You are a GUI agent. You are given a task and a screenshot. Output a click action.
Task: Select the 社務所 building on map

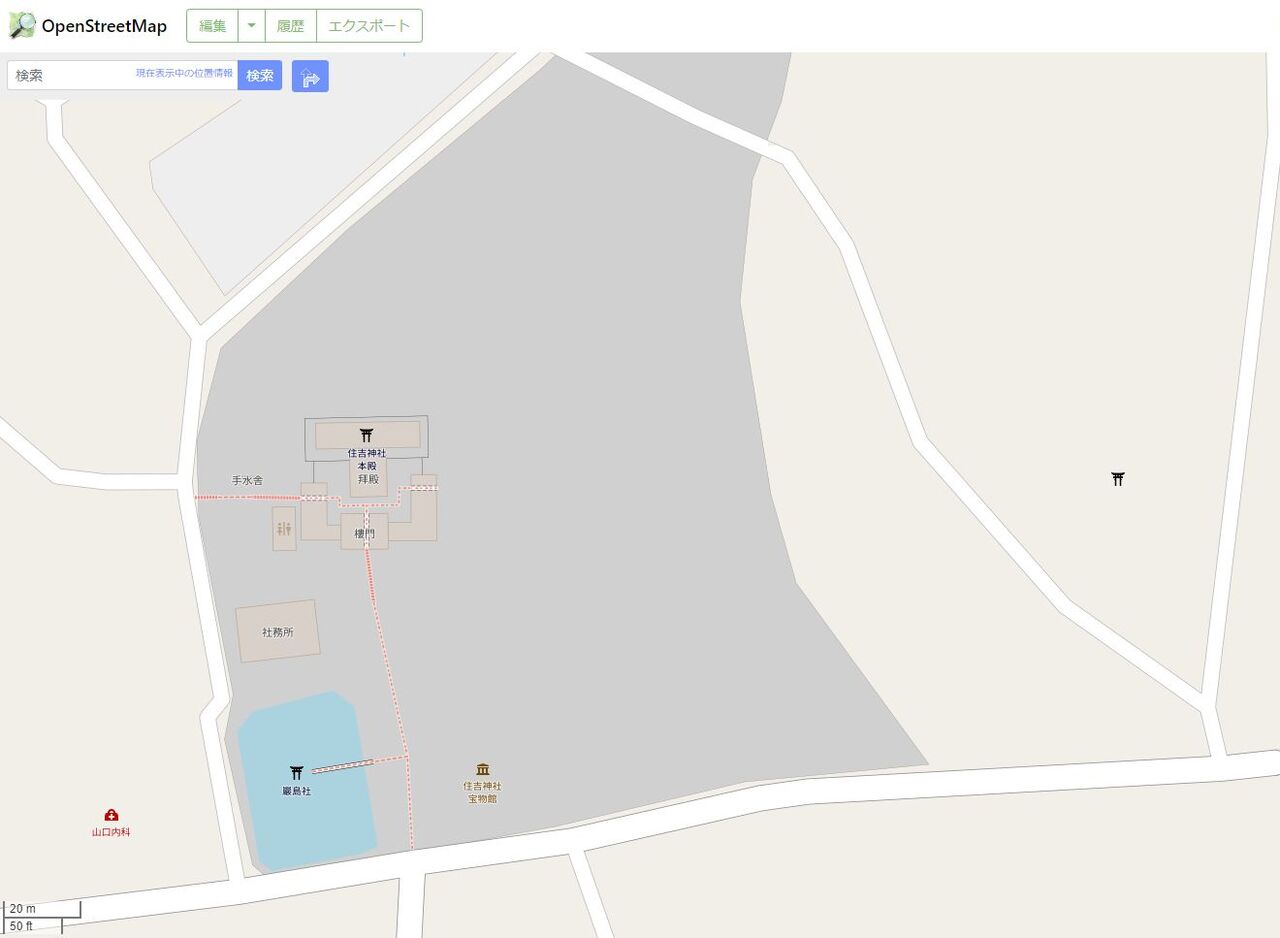[278, 631]
